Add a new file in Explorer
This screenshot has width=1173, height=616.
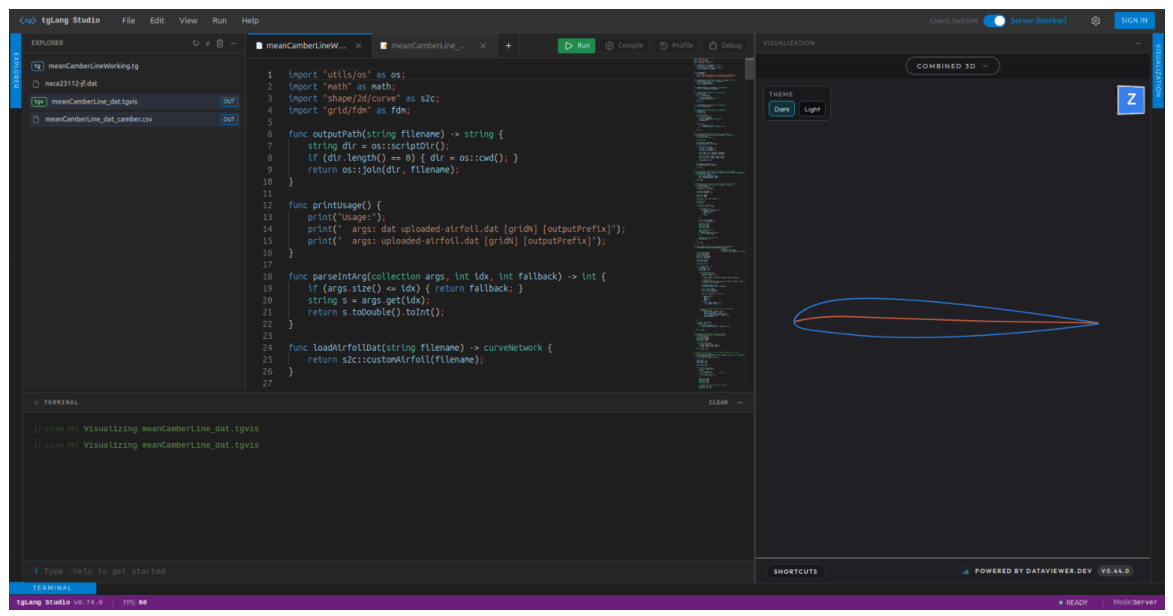point(208,43)
